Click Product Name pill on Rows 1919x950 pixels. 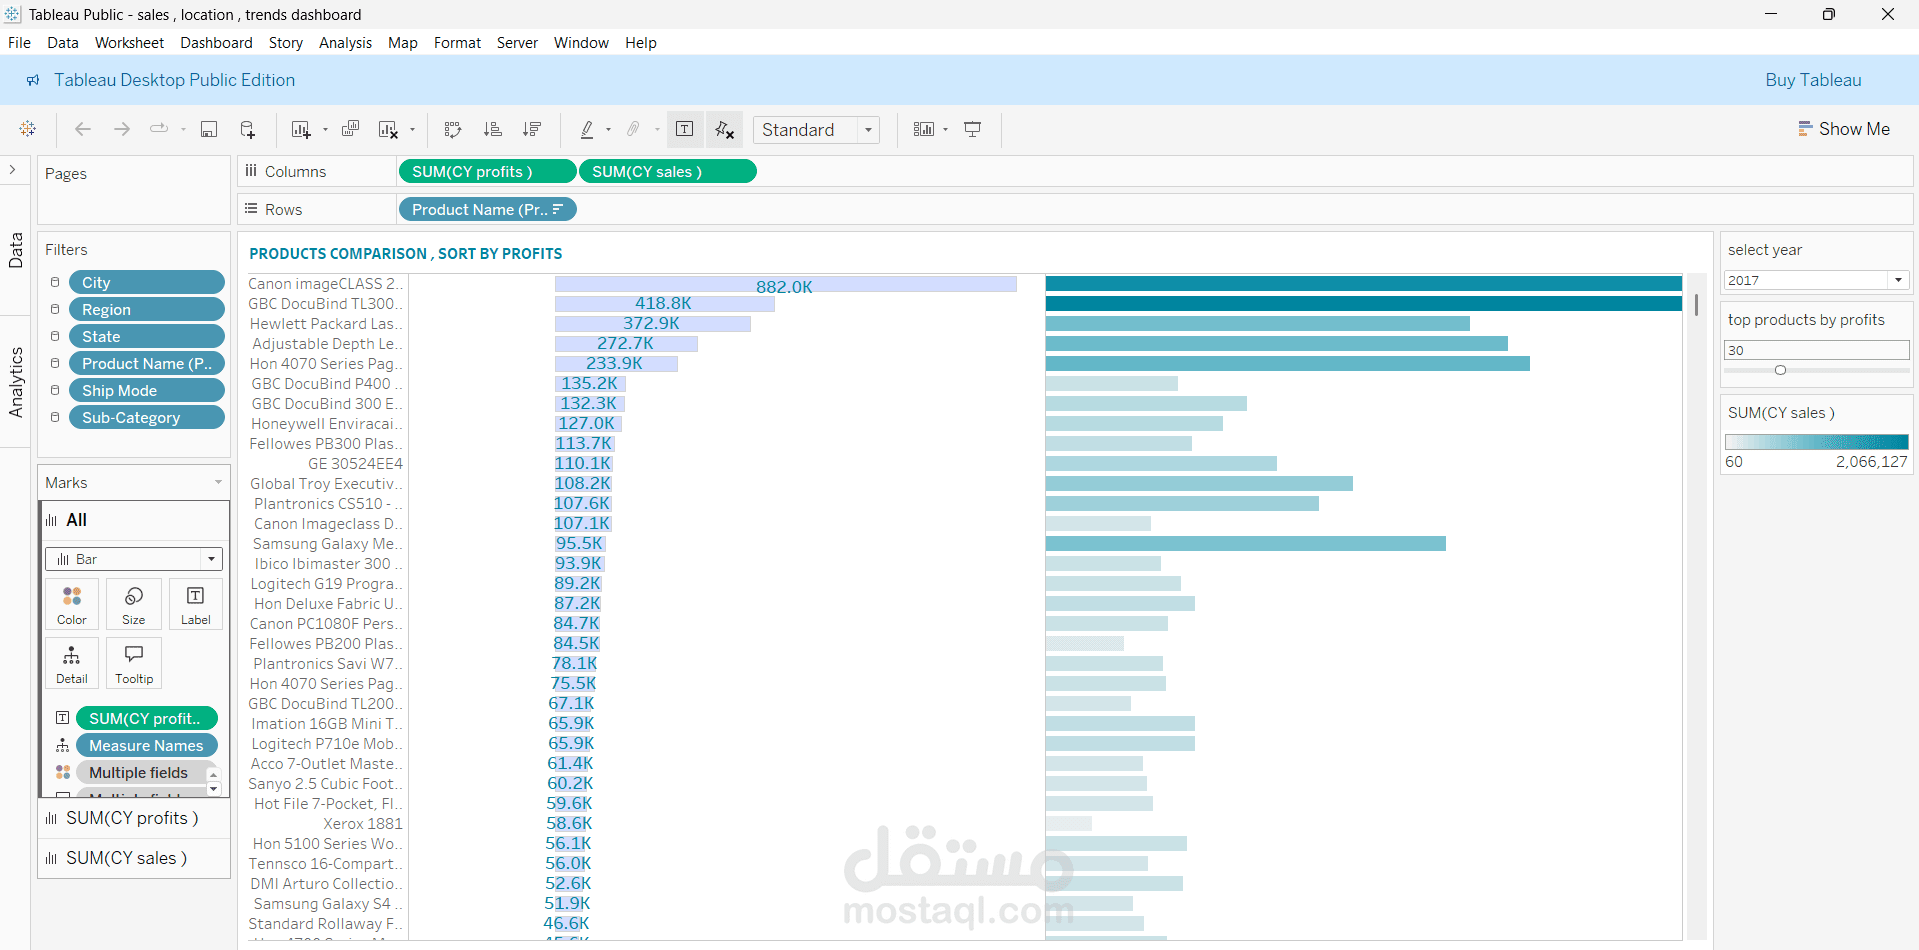[487, 210]
